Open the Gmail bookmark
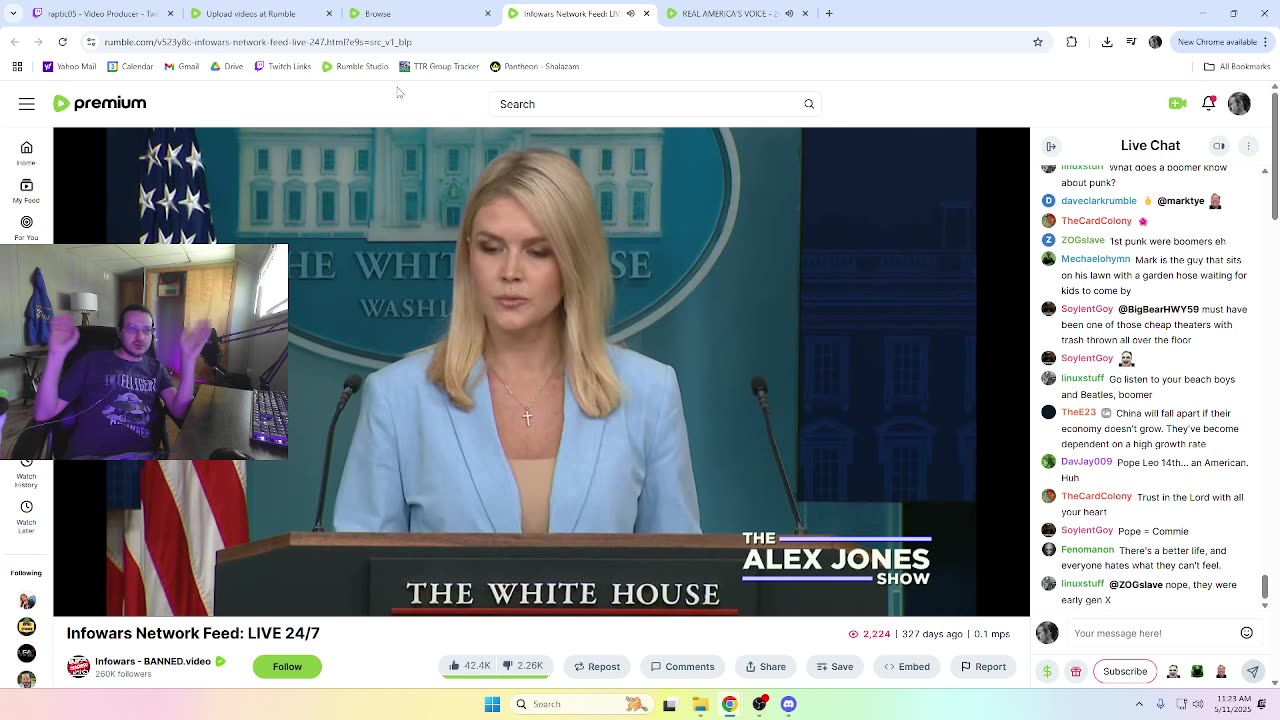Image resolution: width=1280 pixels, height=720 pixels. [181, 66]
